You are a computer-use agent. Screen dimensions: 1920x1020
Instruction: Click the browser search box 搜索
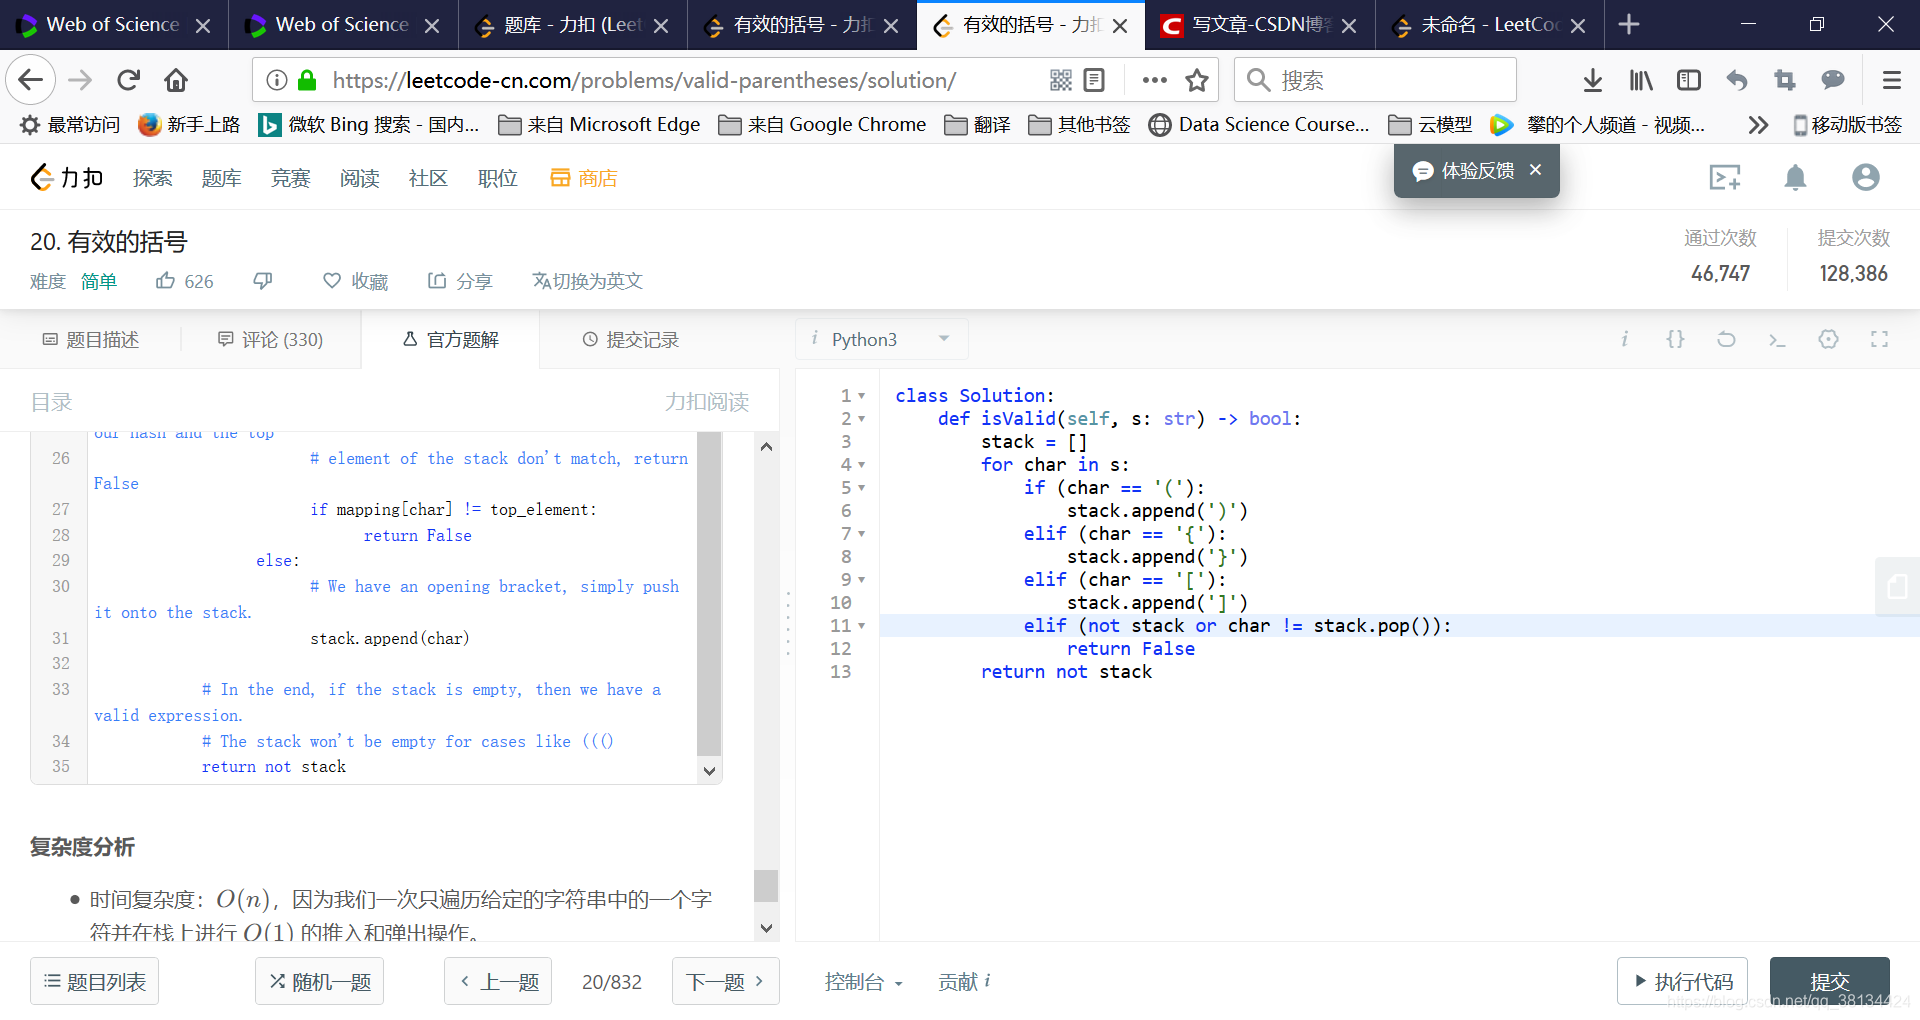pos(1375,80)
